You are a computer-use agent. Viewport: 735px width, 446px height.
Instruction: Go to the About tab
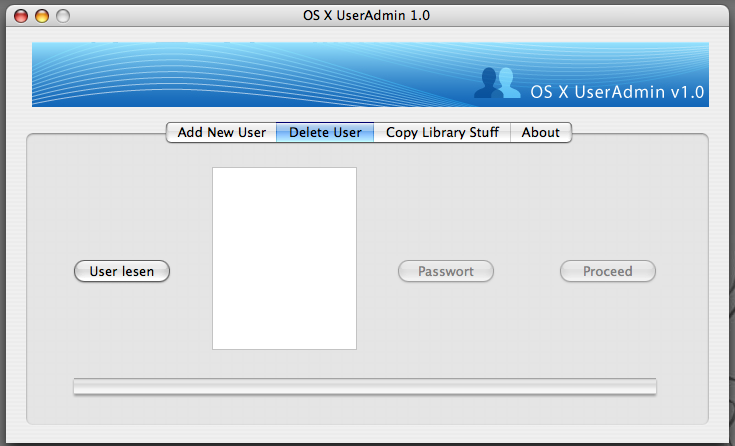541,132
